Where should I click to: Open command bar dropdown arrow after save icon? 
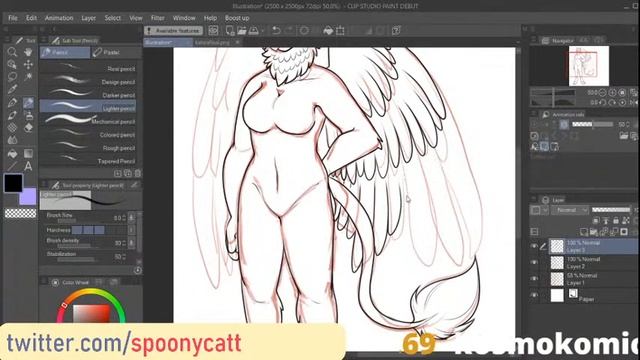pyautogui.click(x=262, y=31)
